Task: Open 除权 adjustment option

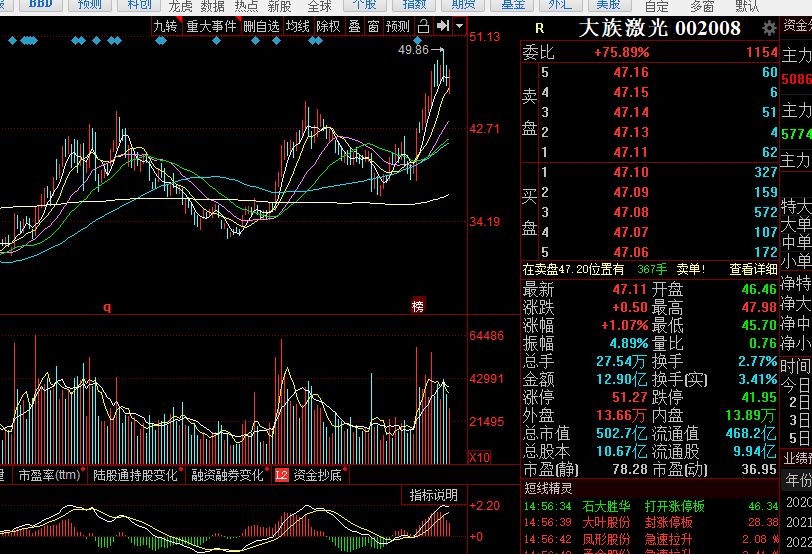Action: click(328, 26)
